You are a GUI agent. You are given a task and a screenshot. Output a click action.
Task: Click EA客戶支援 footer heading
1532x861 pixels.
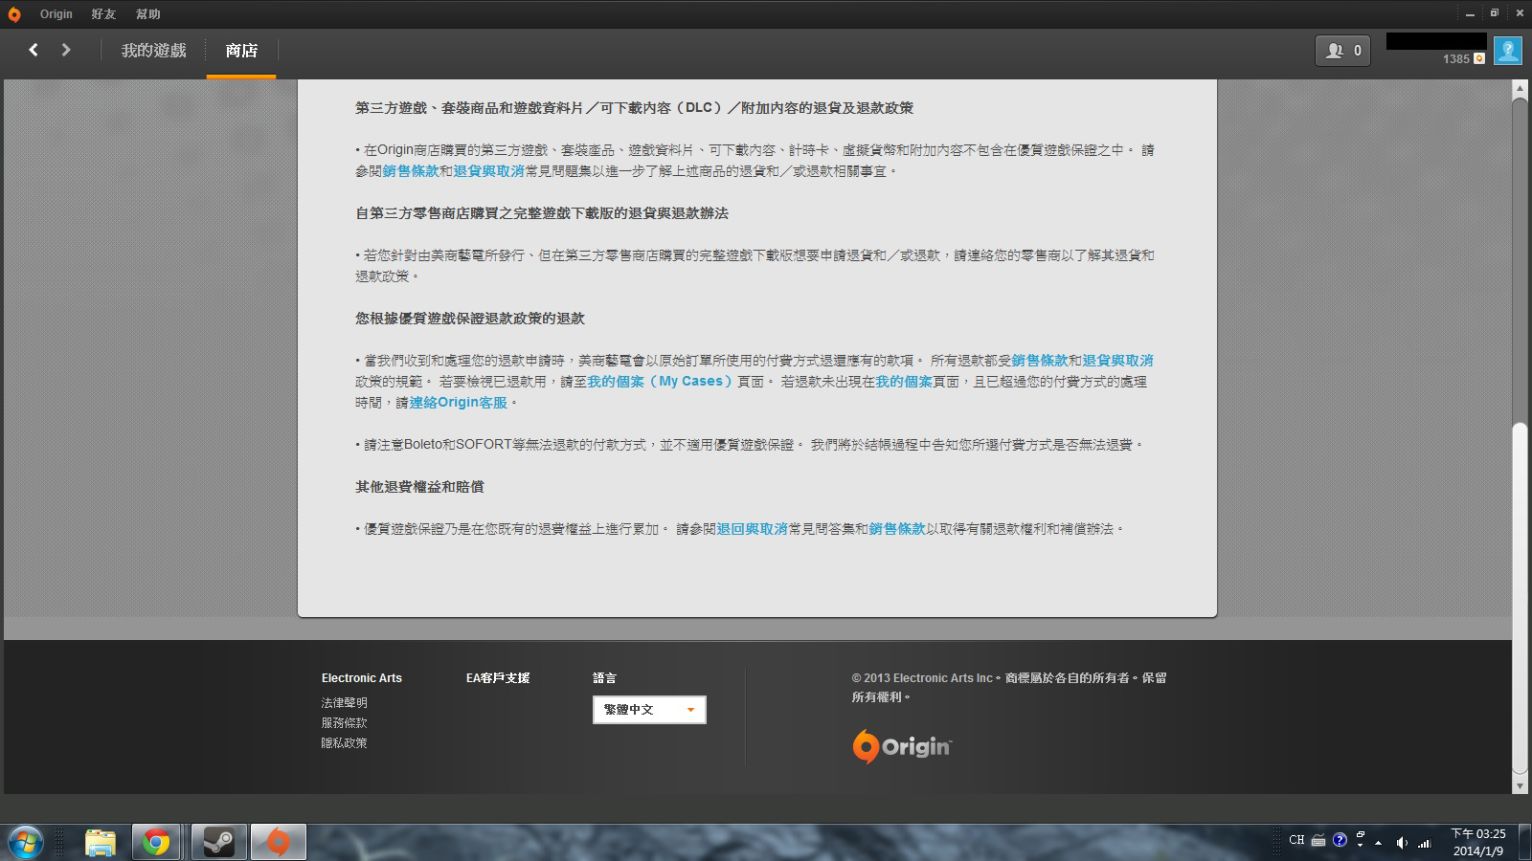[x=498, y=678]
